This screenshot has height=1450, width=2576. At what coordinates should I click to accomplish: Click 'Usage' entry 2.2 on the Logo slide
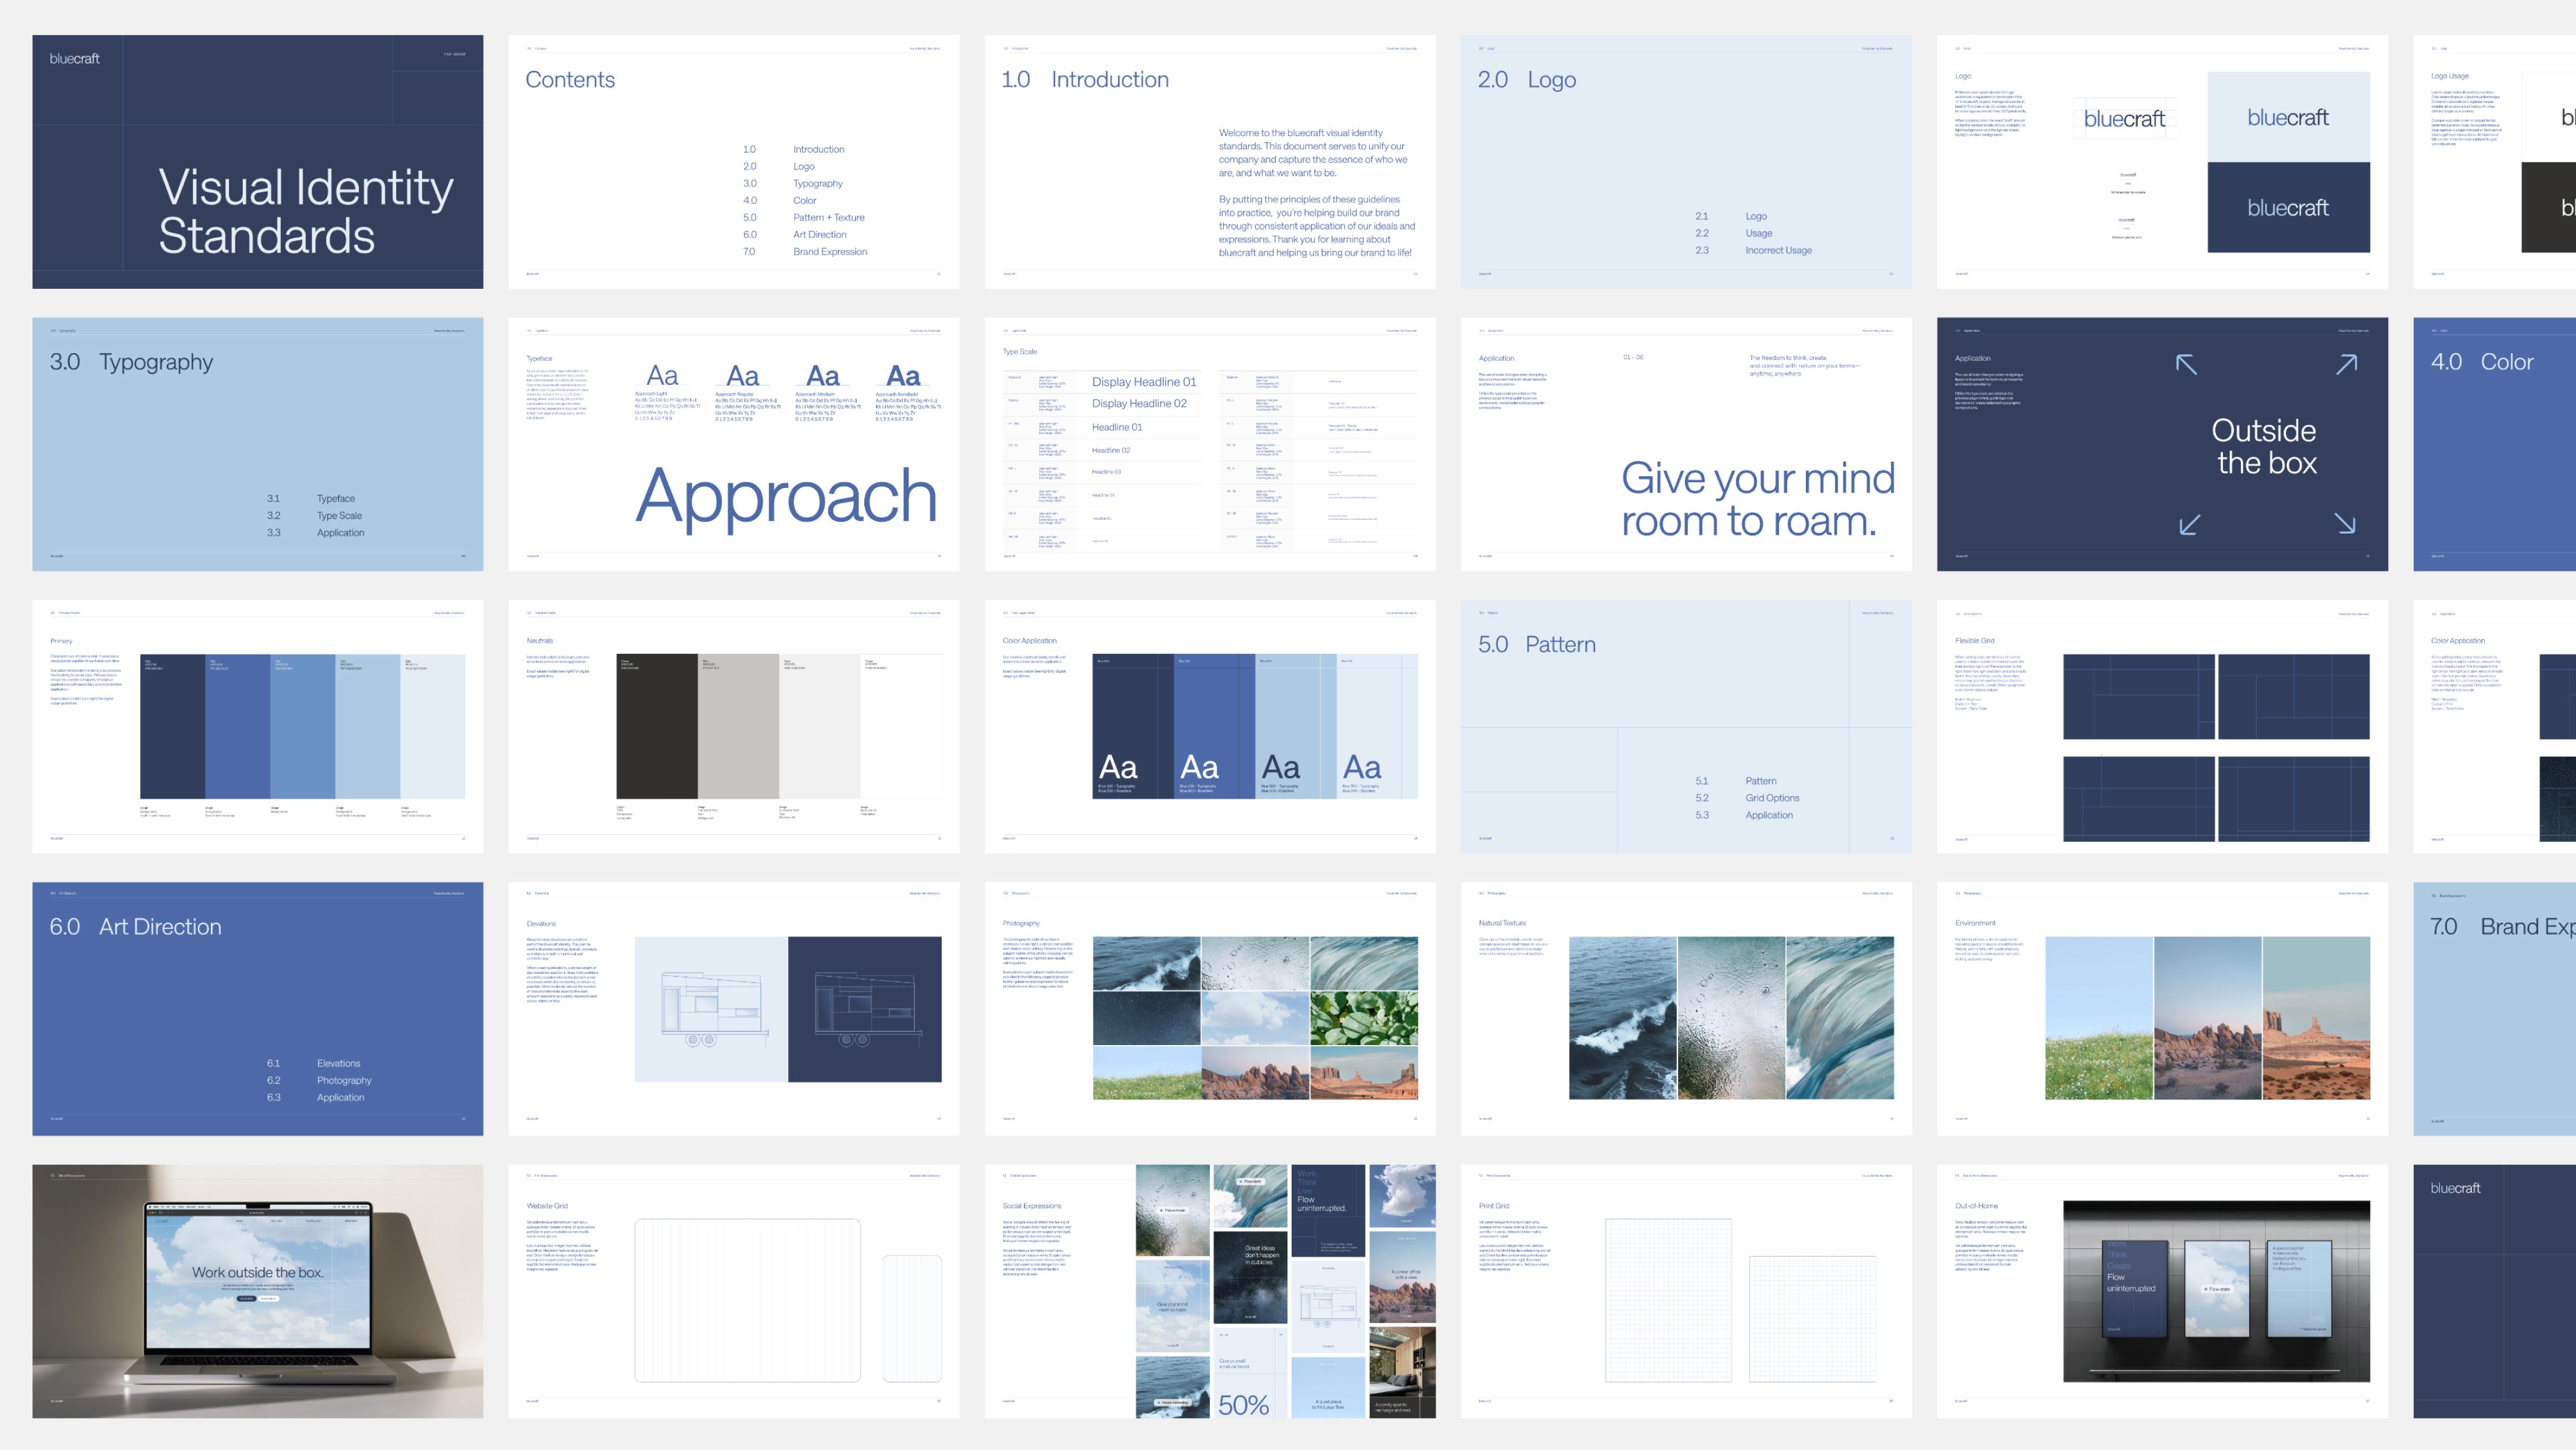pos(1758,233)
